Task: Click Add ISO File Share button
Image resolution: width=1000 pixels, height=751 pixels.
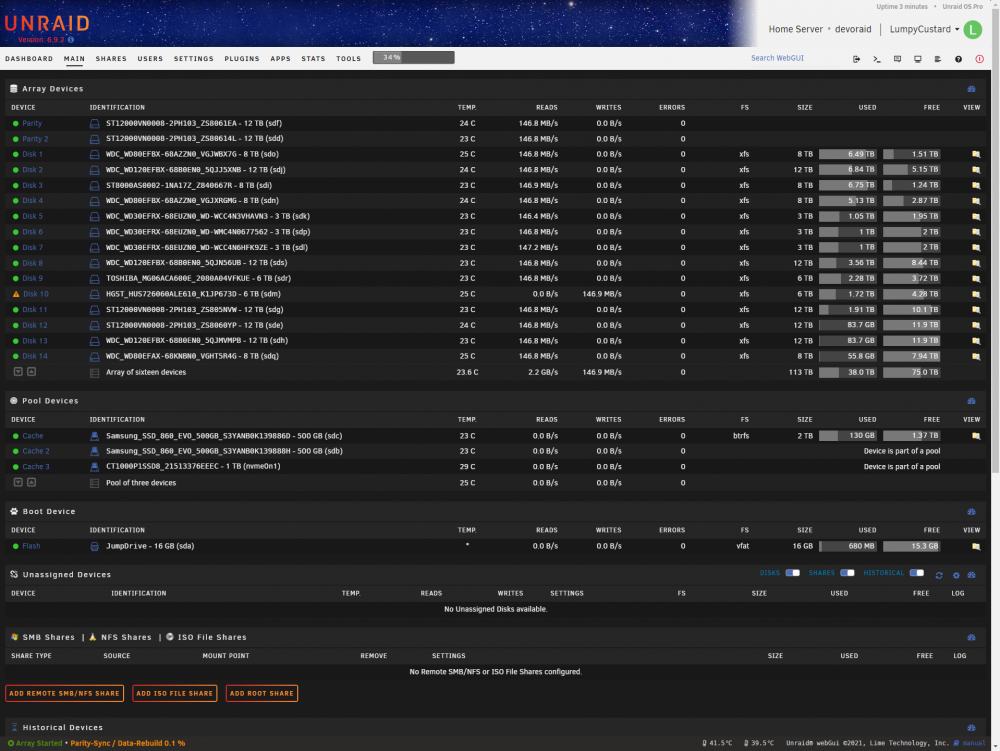Action: pyautogui.click(x=175, y=694)
